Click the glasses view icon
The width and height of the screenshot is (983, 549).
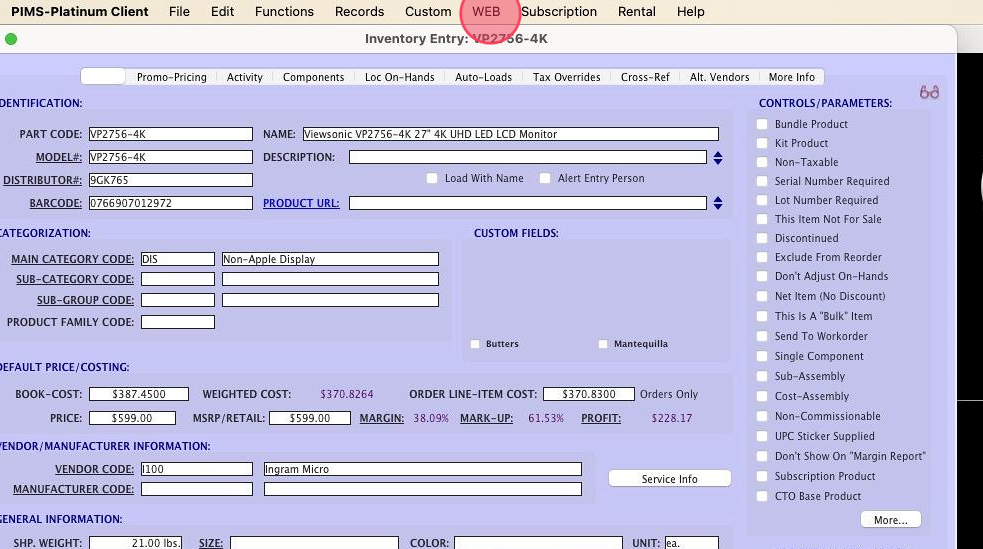(x=929, y=92)
